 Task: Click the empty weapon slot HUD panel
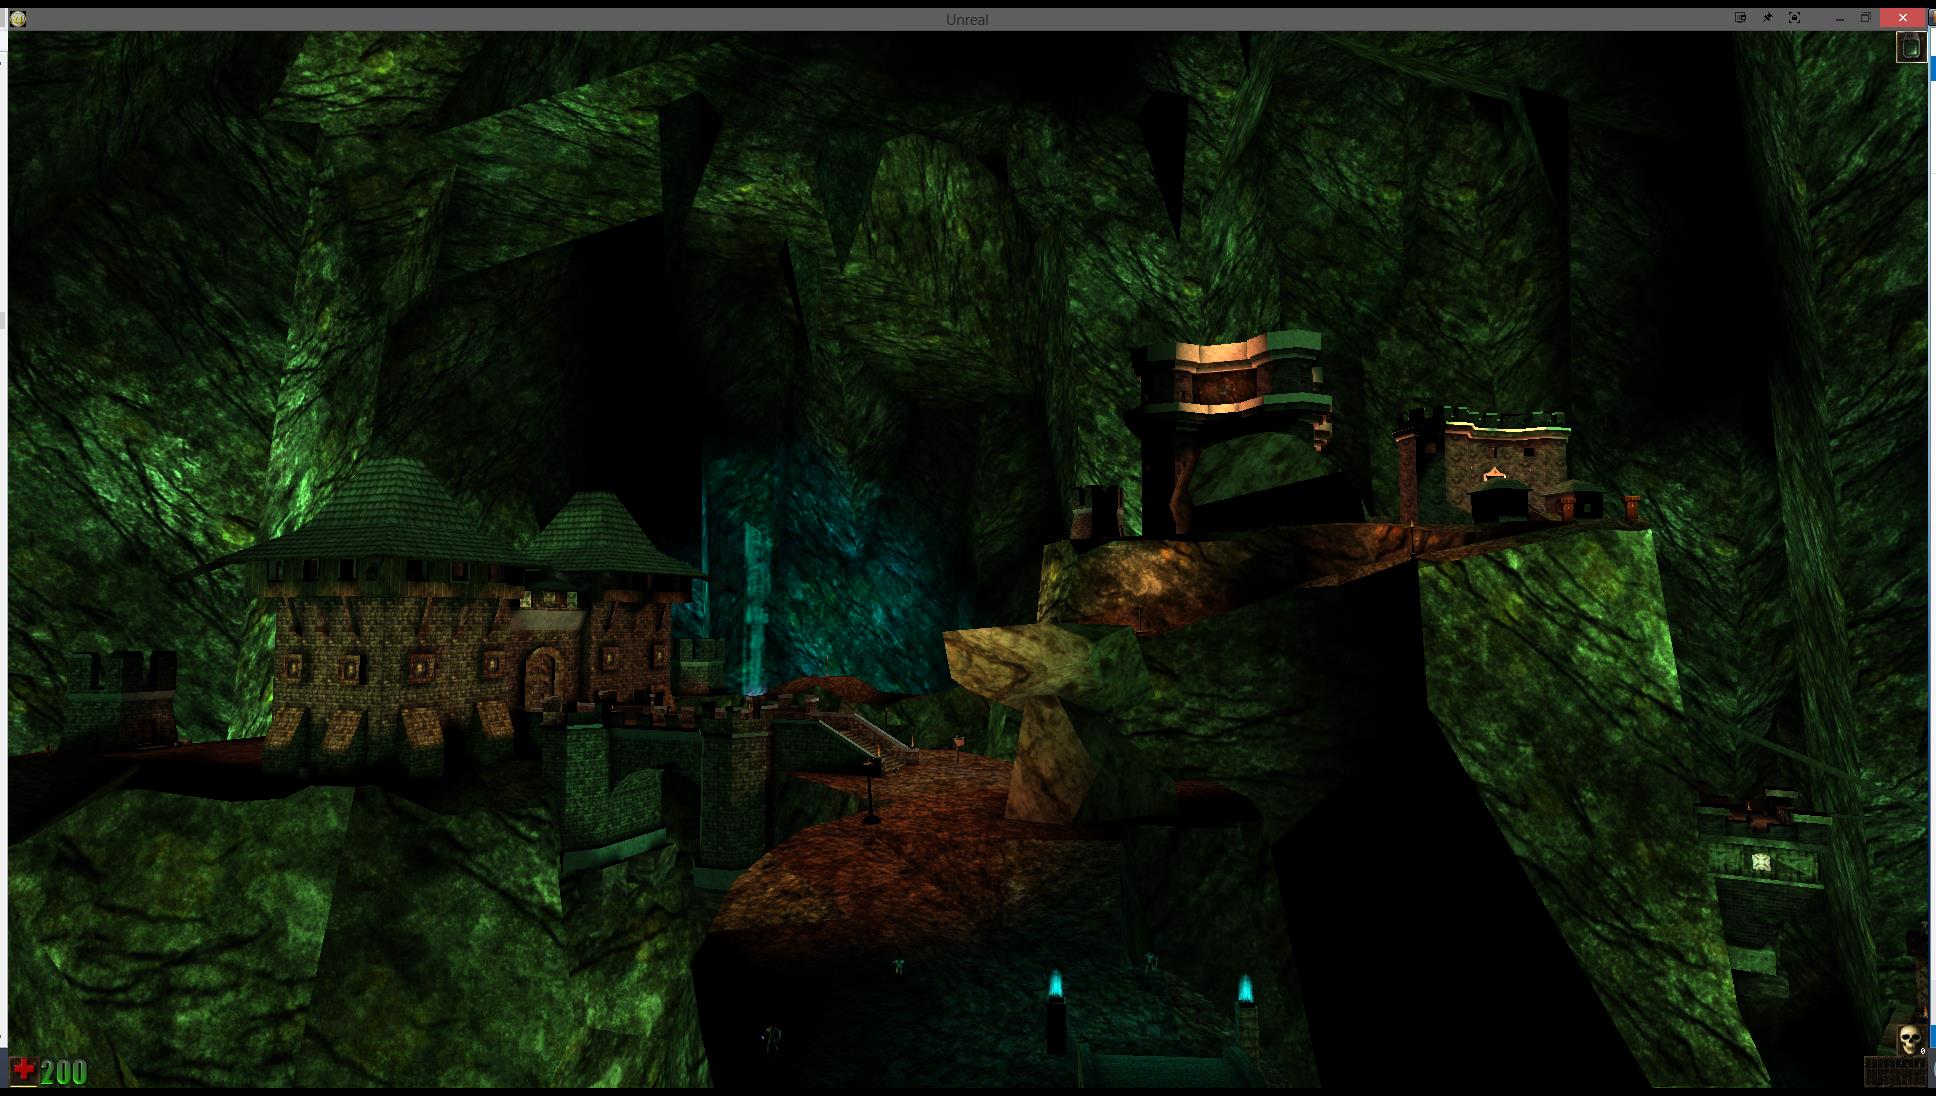[x=1895, y=1072]
